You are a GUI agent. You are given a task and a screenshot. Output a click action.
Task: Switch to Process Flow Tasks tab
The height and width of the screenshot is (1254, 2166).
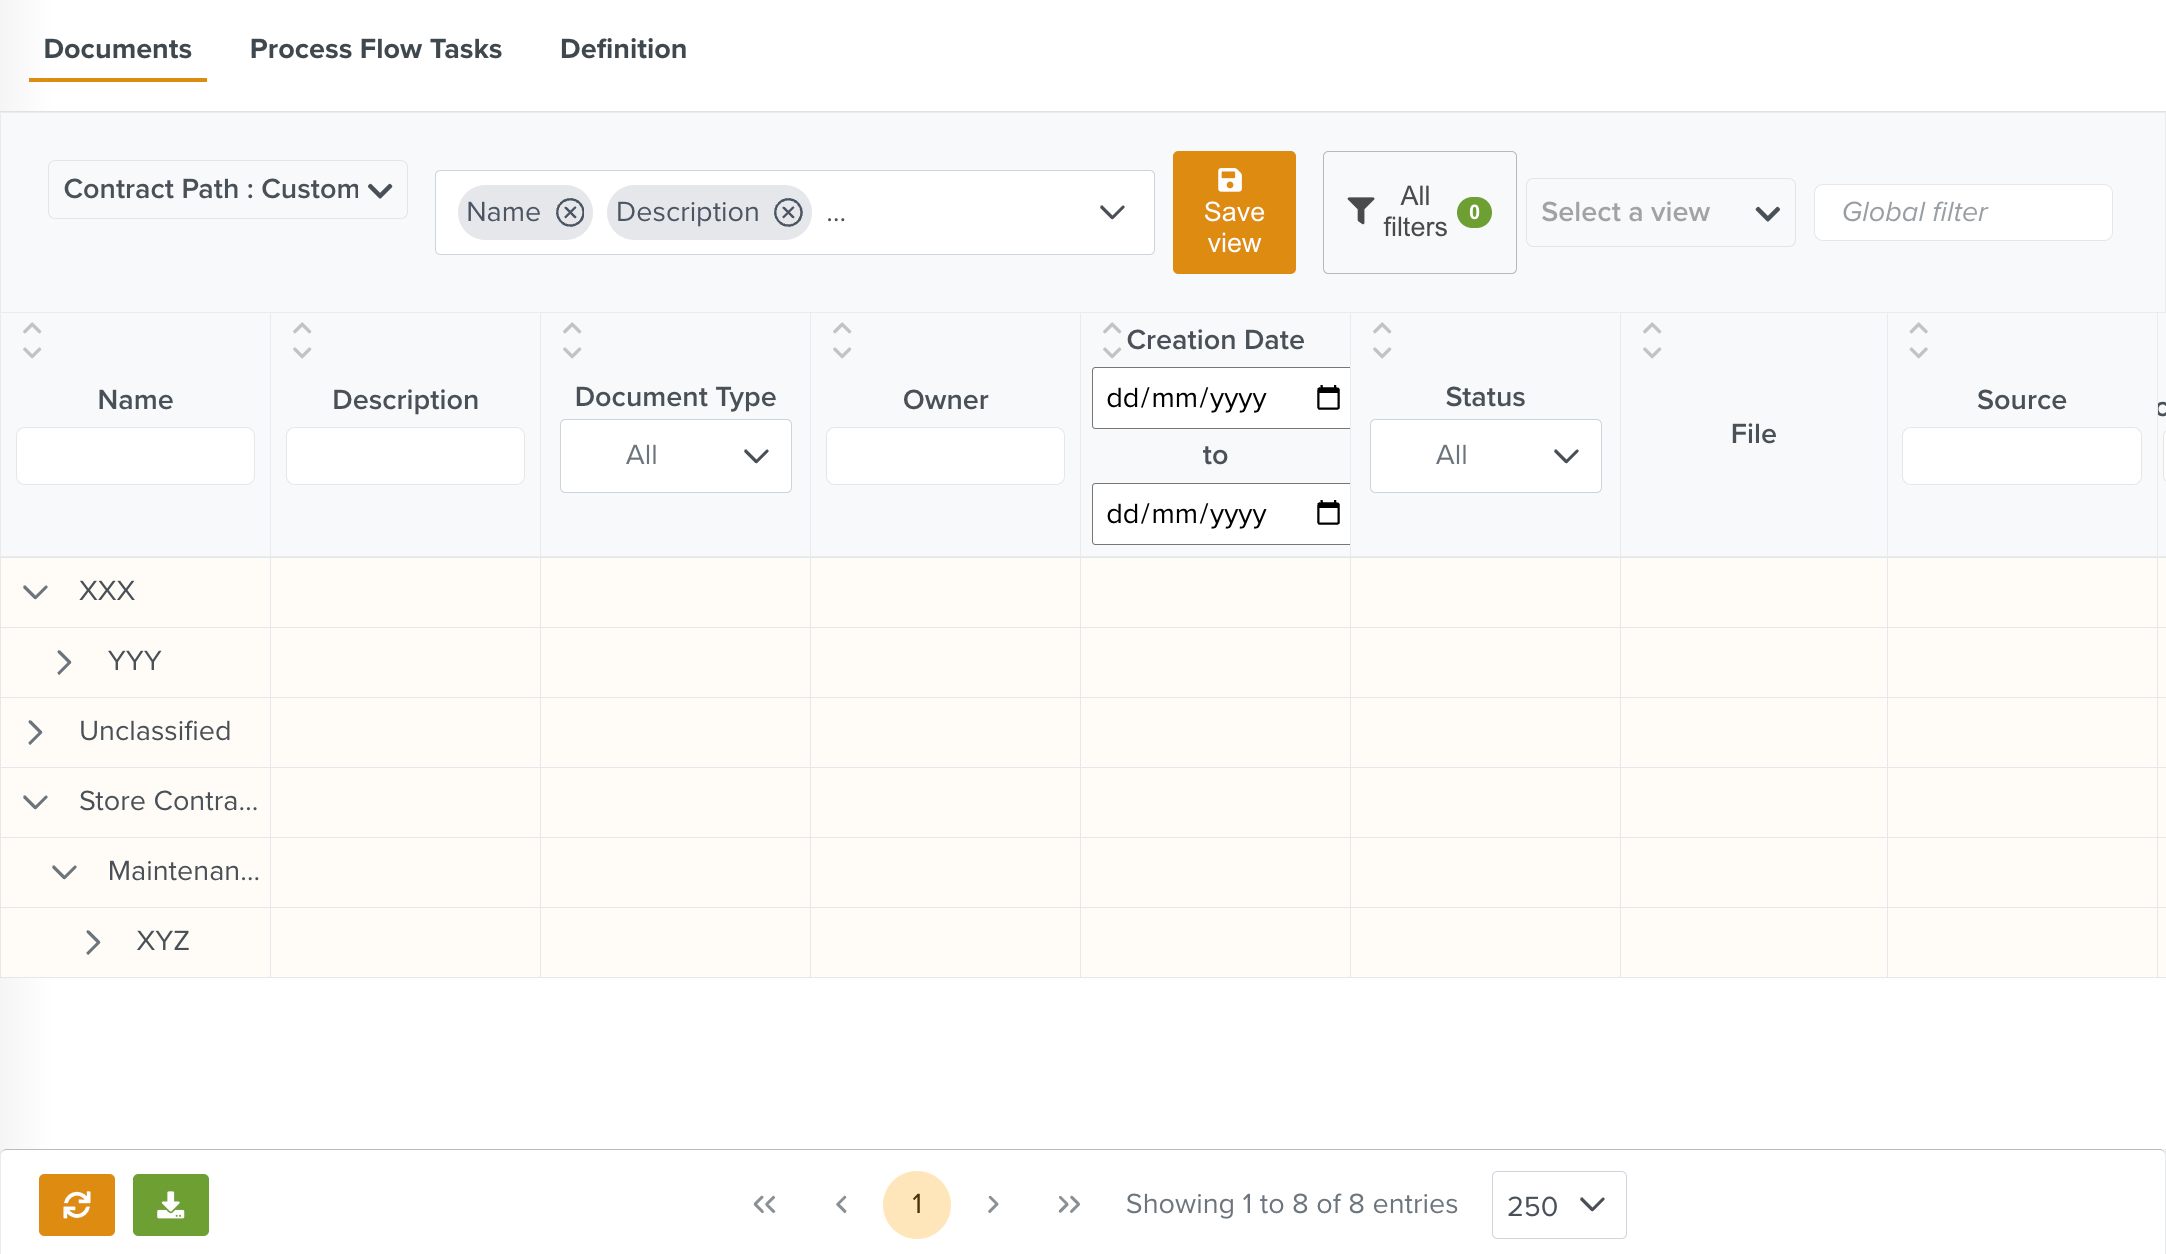[x=376, y=49]
